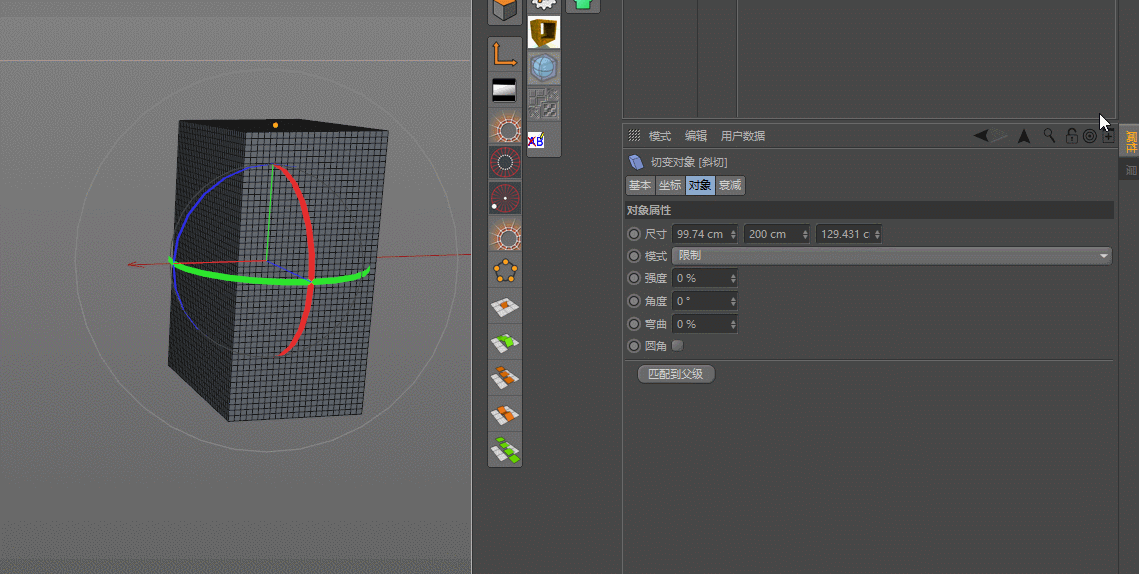1139x574 pixels.
Task: Open the 模式 menu
Action: (660, 136)
